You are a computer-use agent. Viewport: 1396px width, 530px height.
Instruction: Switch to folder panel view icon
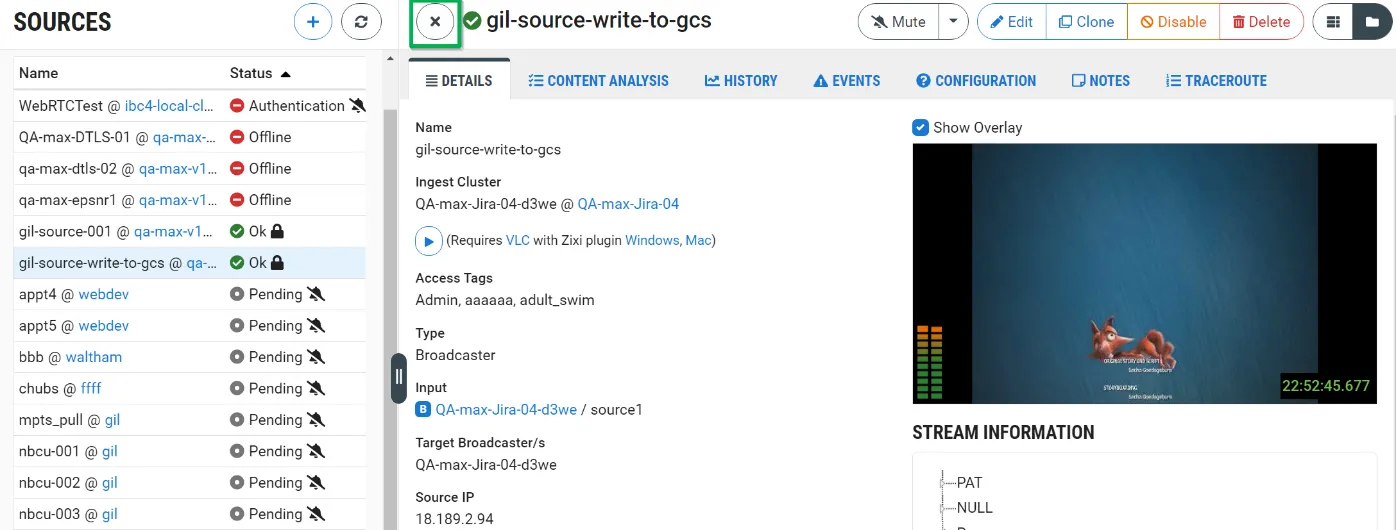[1373, 22]
